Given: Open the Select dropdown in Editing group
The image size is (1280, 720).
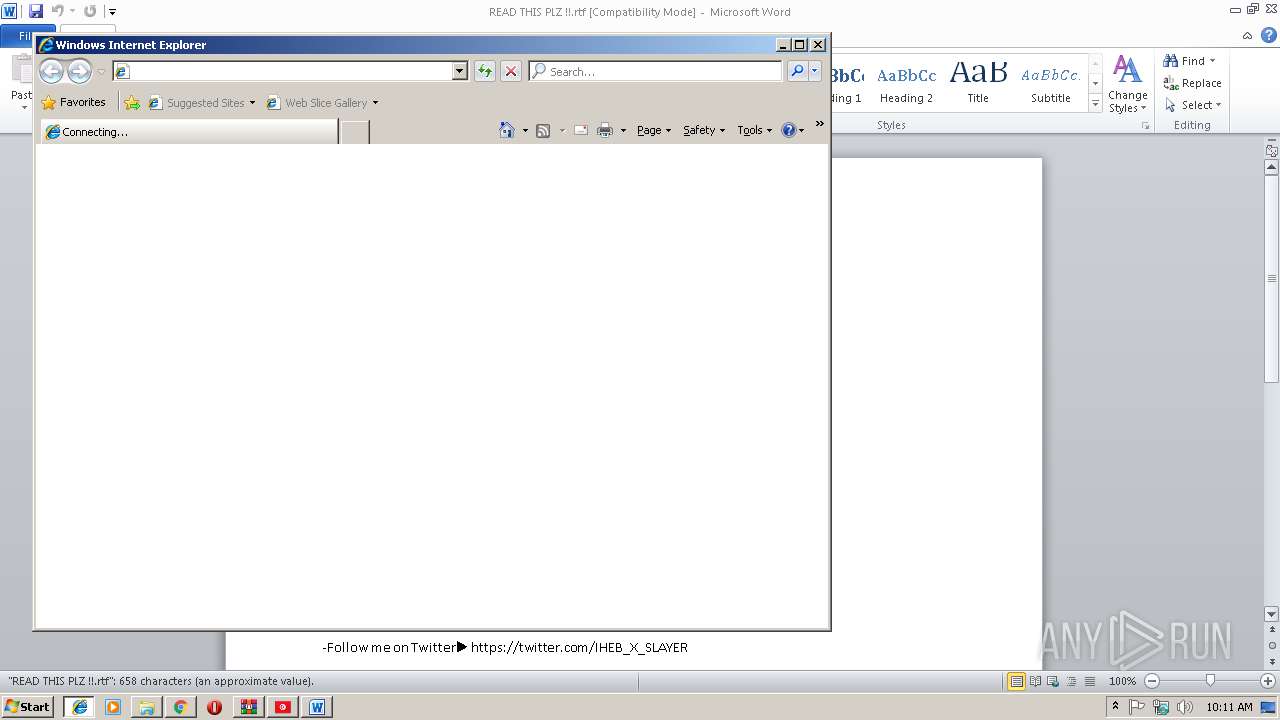Looking at the screenshot, I should click(x=1193, y=105).
